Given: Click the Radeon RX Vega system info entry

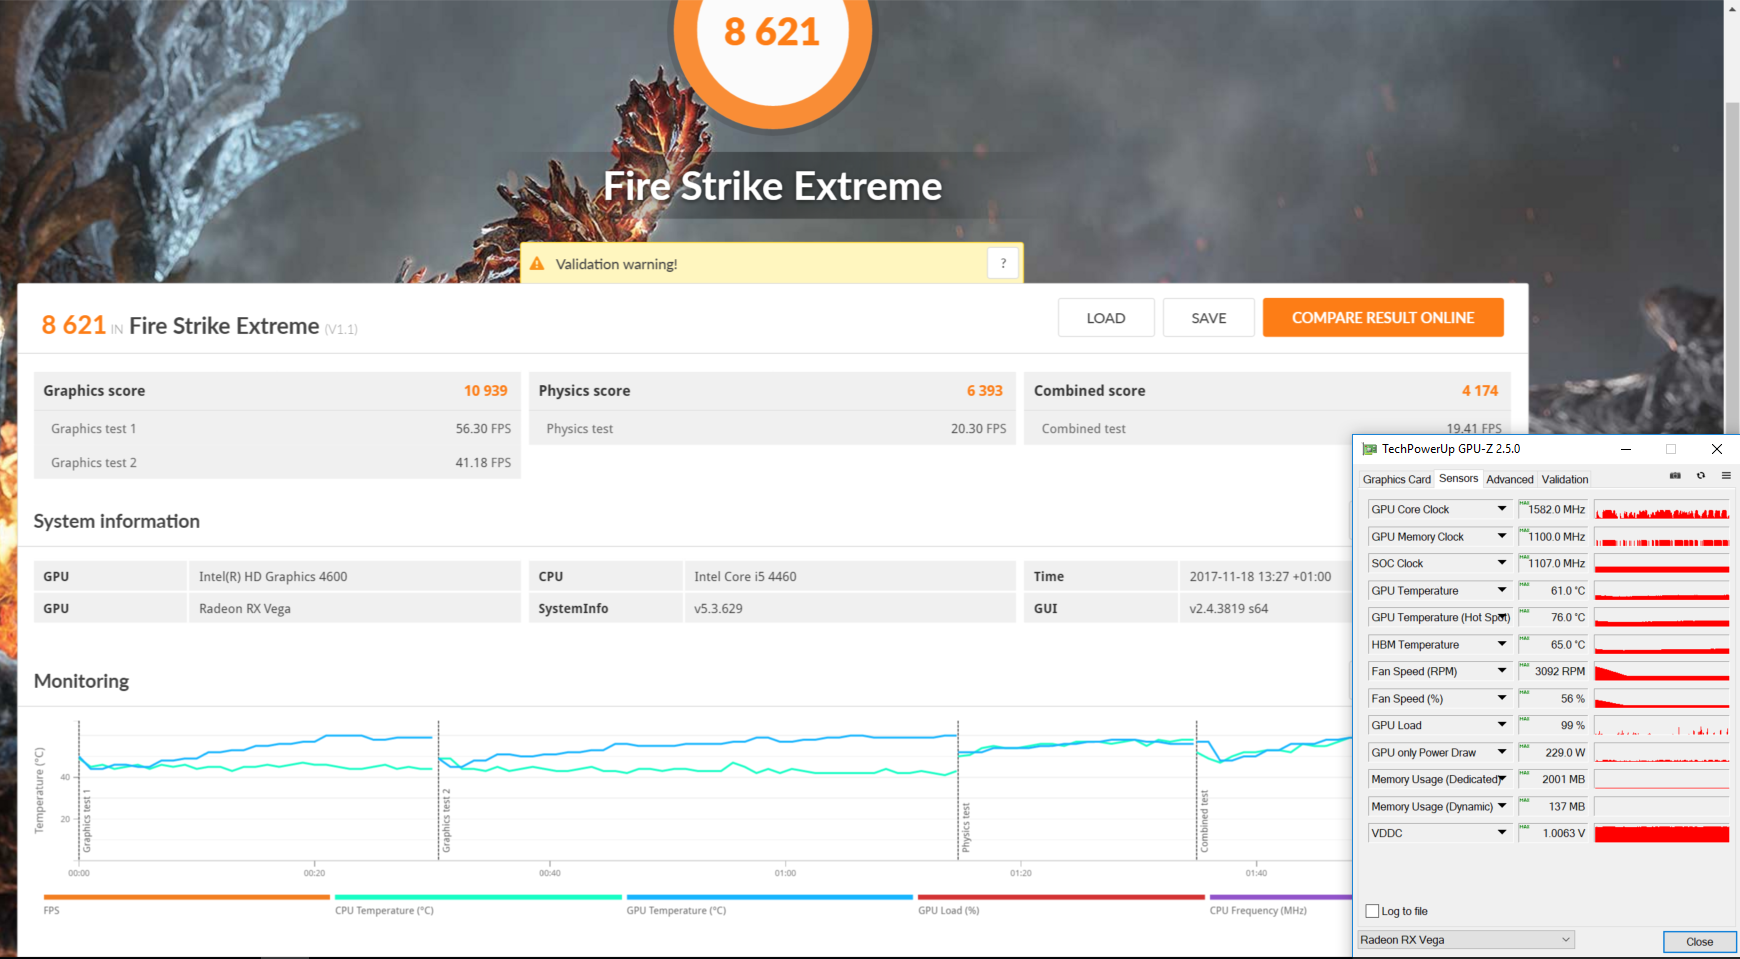Looking at the screenshot, I should 245,608.
